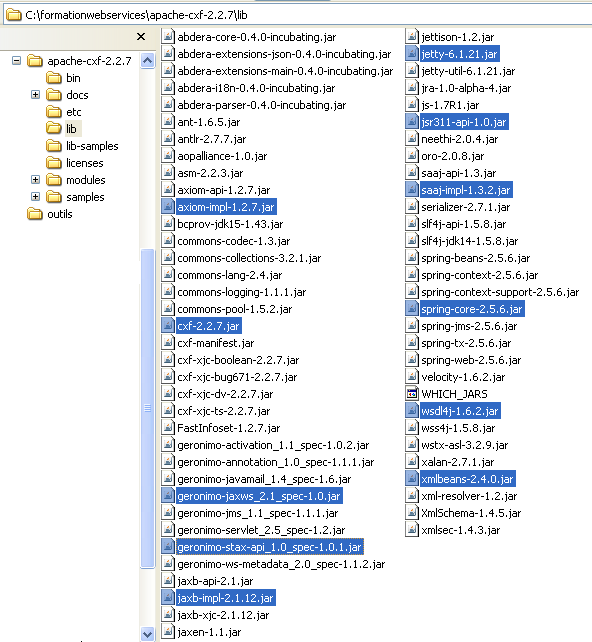This screenshot has width=592, height=642.
Task: Click the folder tree scroll up arrow
Action: tap(147, 61)
